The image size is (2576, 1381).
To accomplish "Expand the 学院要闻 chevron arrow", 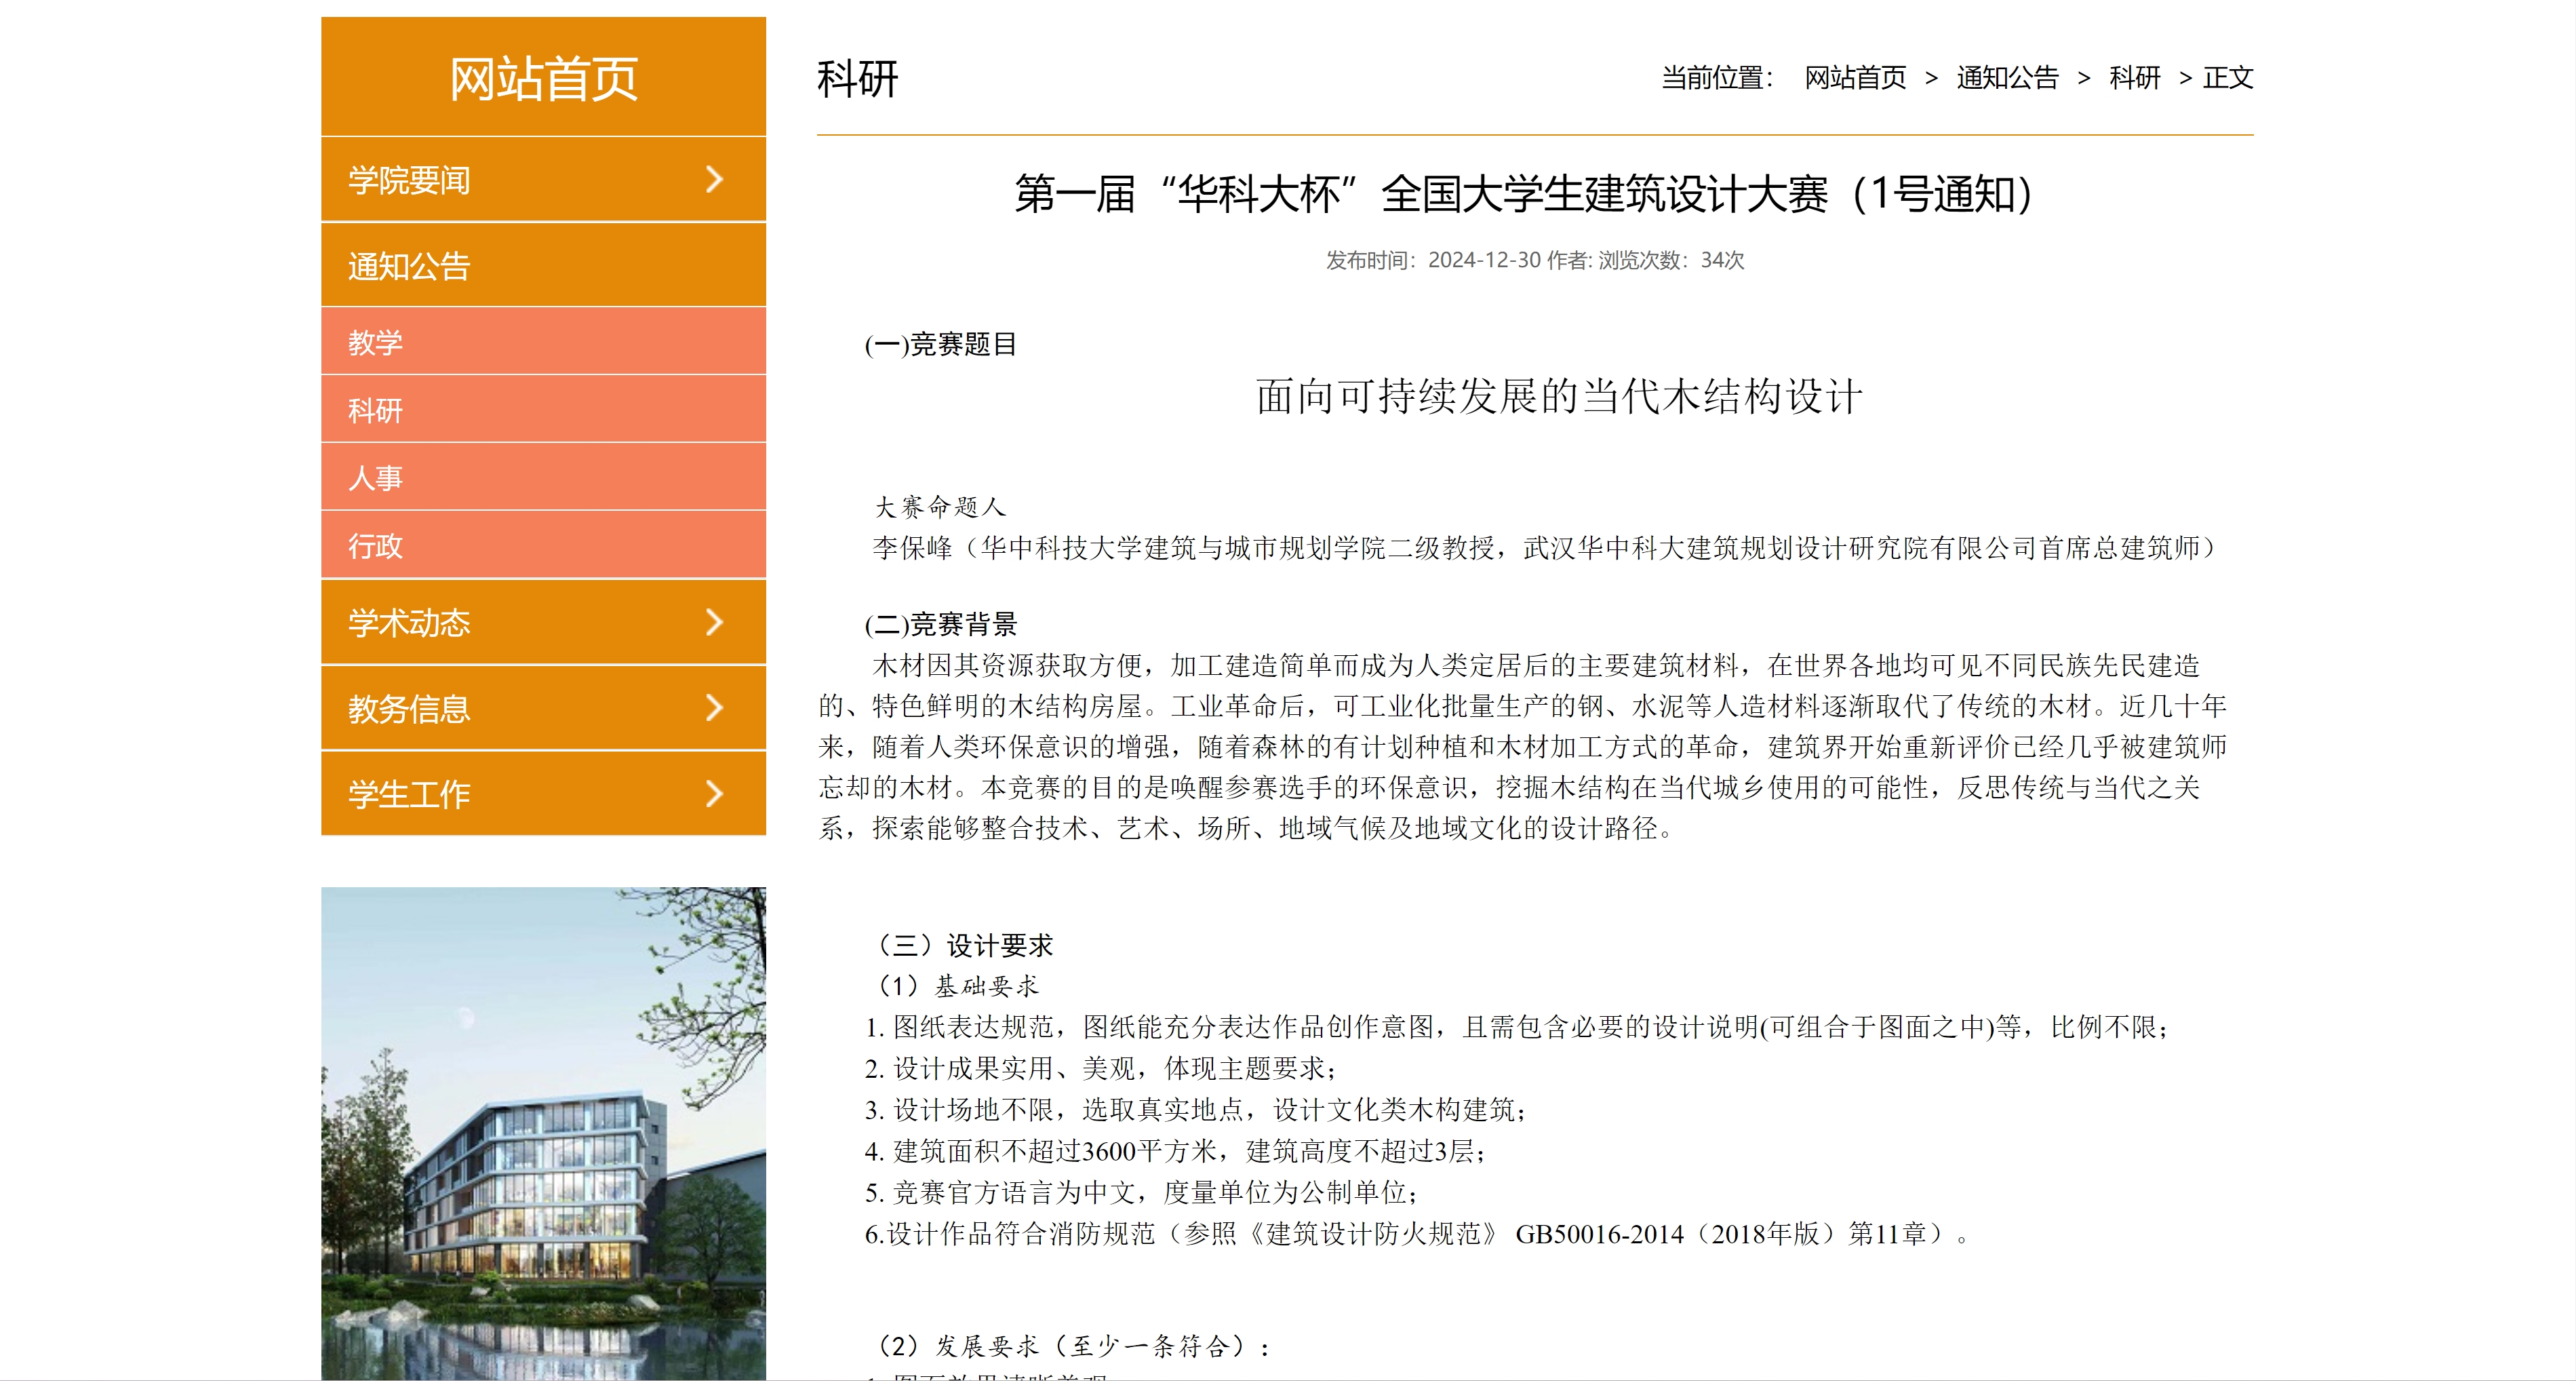I will point(713,180).
